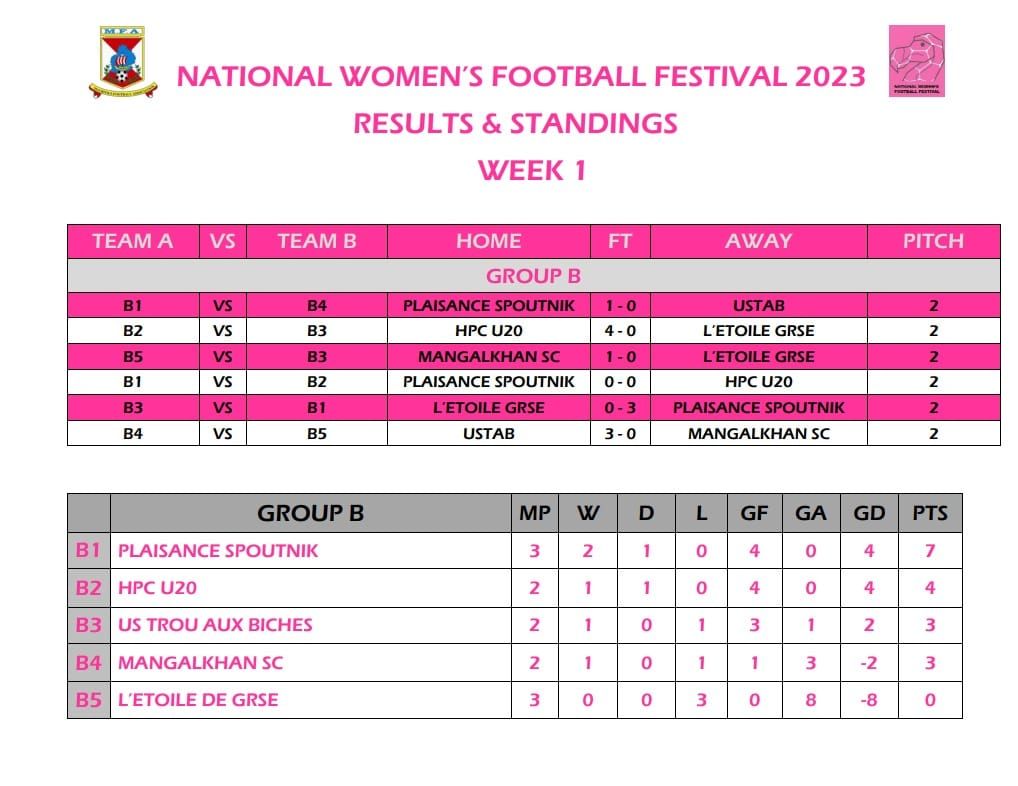1018x786 pixels.
Task: Click the pink Women's Football Festival logo
Action: [916, 61]
